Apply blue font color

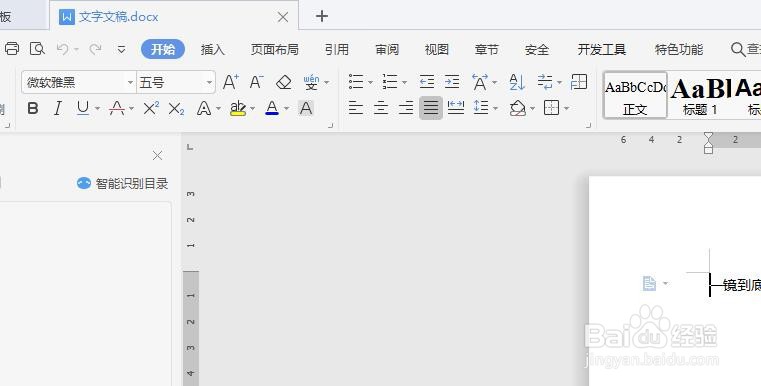[272, 108]
